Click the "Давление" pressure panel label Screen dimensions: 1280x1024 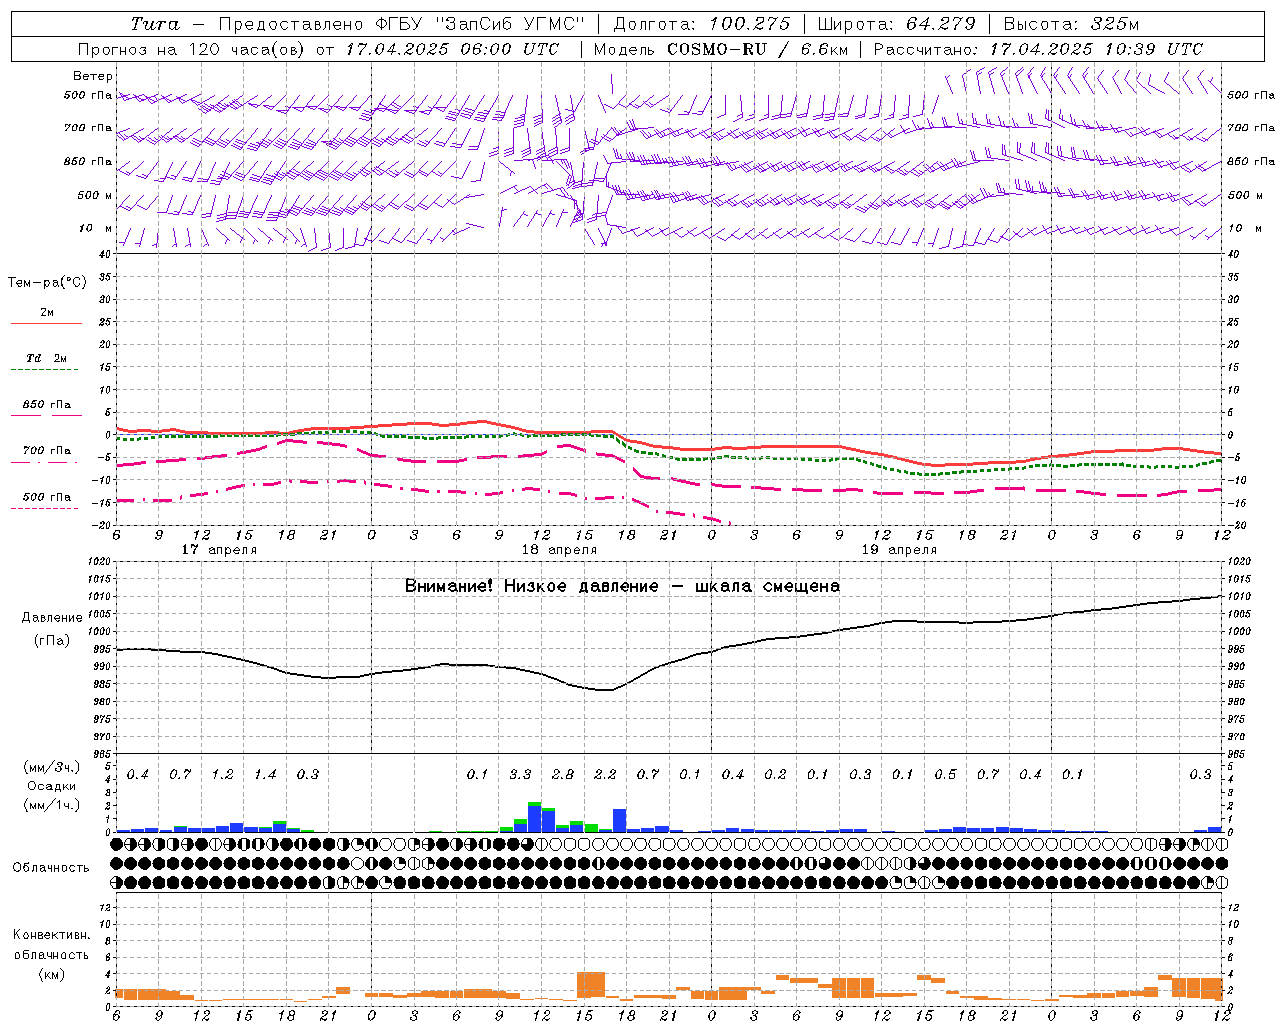point(52,618)
